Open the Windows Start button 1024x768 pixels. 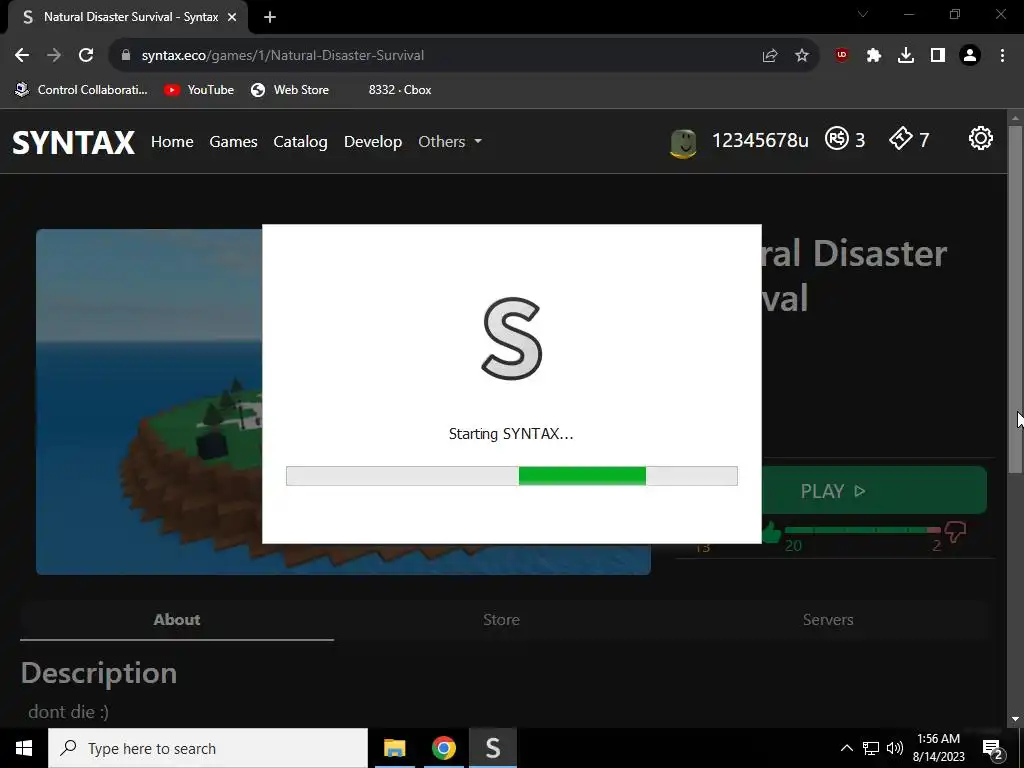tap(24, 748)
